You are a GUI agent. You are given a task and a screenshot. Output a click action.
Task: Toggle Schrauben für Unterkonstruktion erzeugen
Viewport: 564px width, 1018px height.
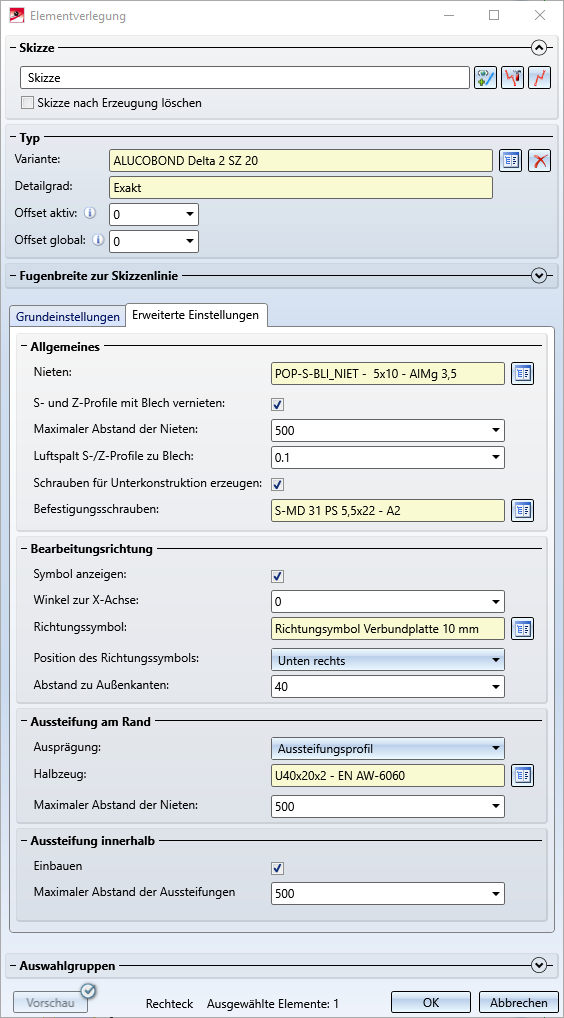pyautogui.click(x=278, y=484)
